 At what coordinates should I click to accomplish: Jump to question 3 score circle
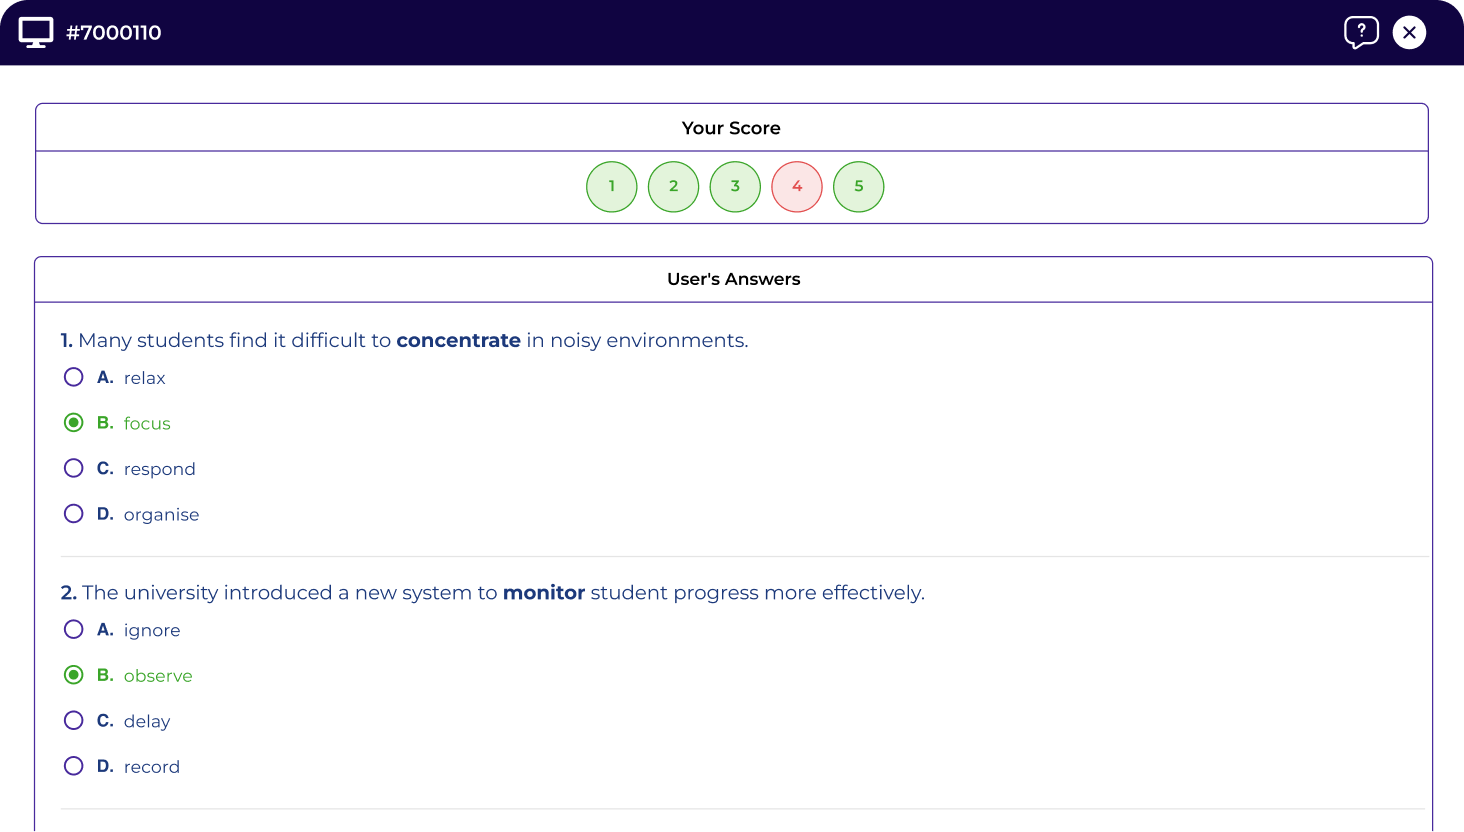(x=735, y=187)
